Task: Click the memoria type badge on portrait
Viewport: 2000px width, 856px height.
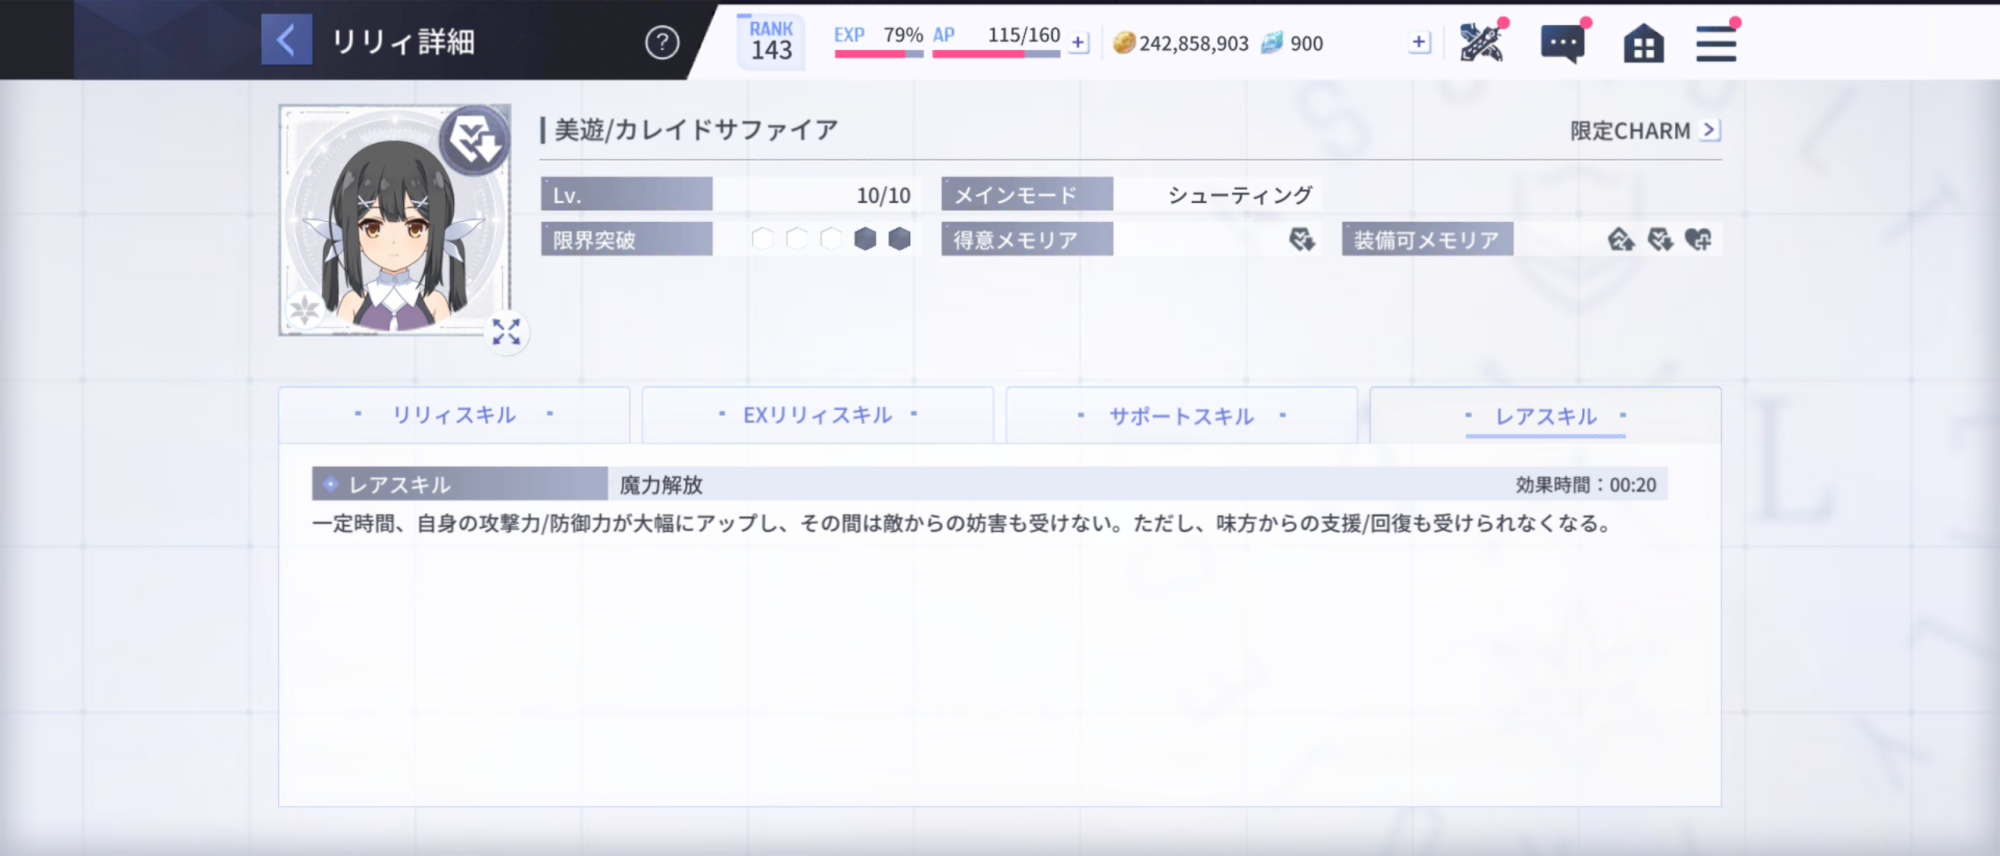Action: pos(475,141)
